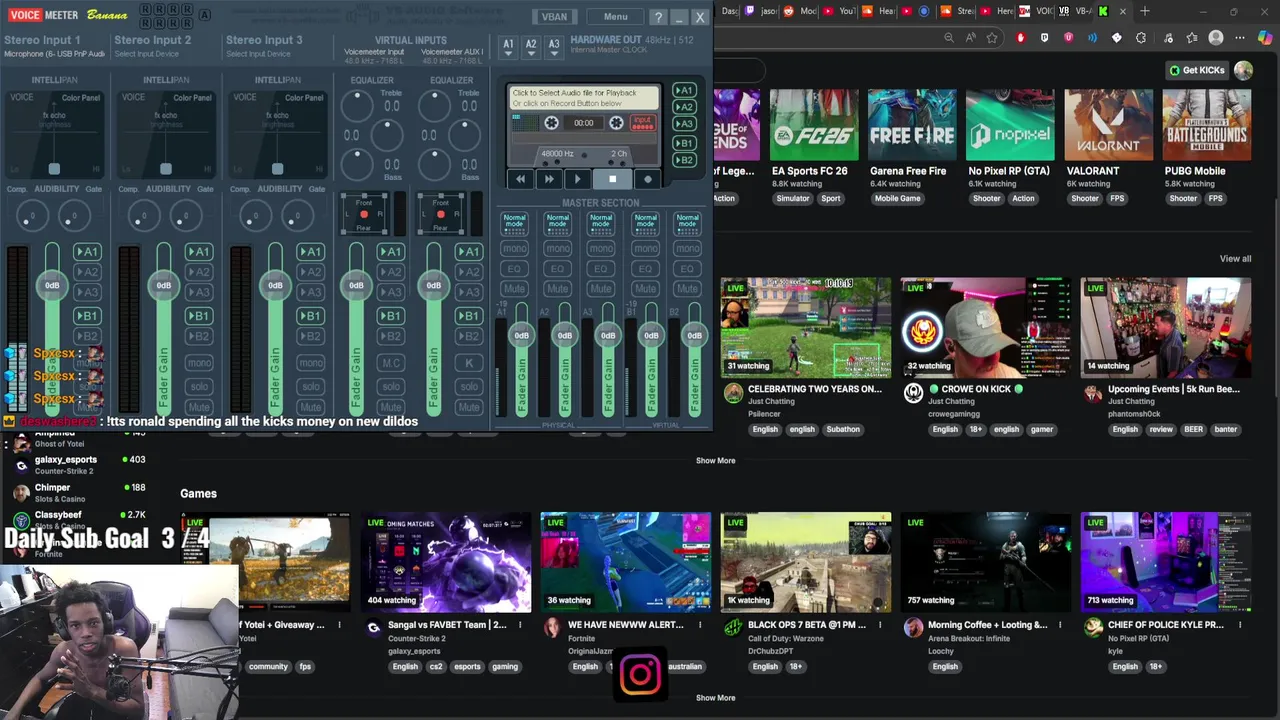Open the CROWE ON KICK stream thumbnail

coord(985,327)
